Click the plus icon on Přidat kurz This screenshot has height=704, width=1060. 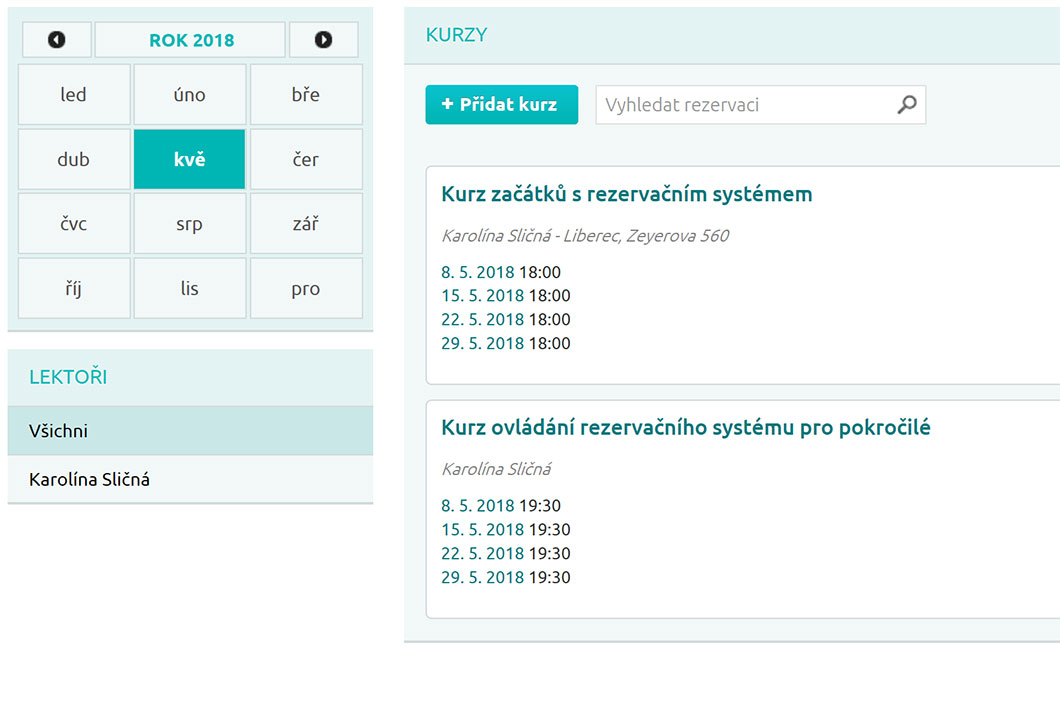[447, 104]
